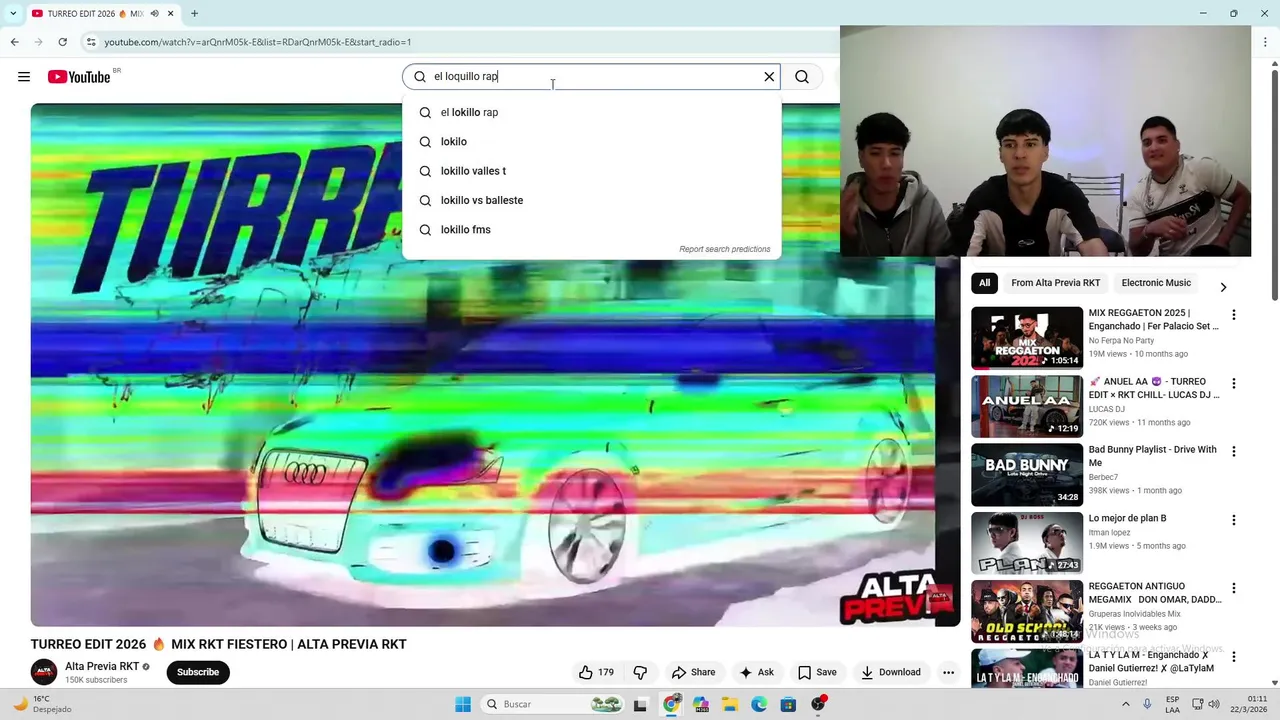Launch Microsoft Edge from the taskbar
Viewport: 1280px width, 720px height.
[x=759, y=704]
